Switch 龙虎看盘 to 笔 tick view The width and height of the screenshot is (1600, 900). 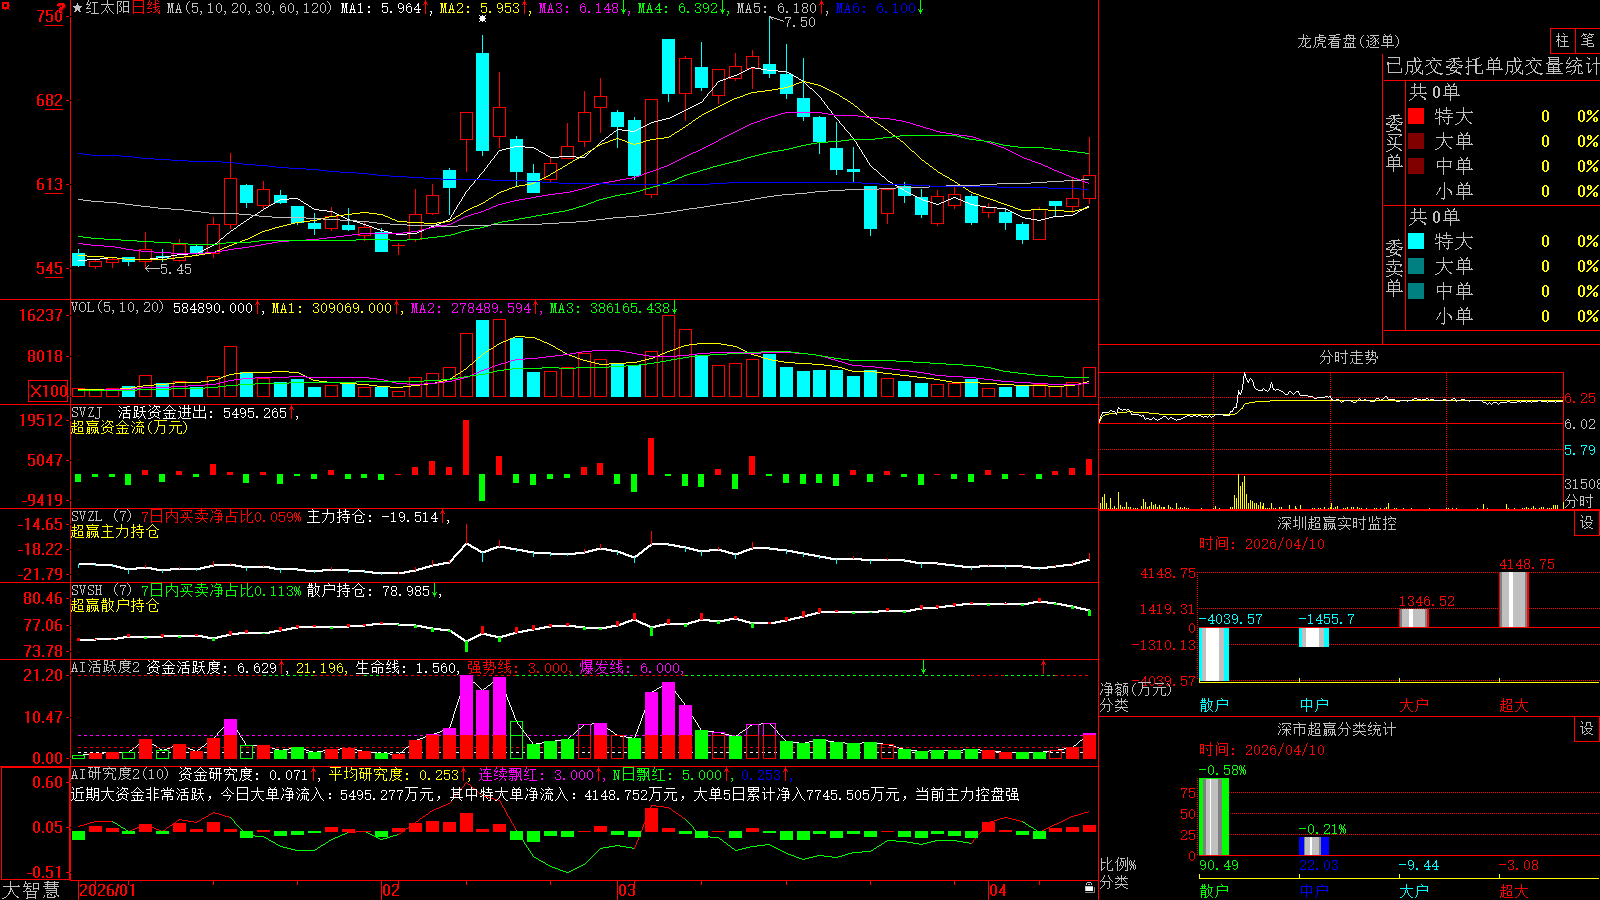[x=1587, y=41]
